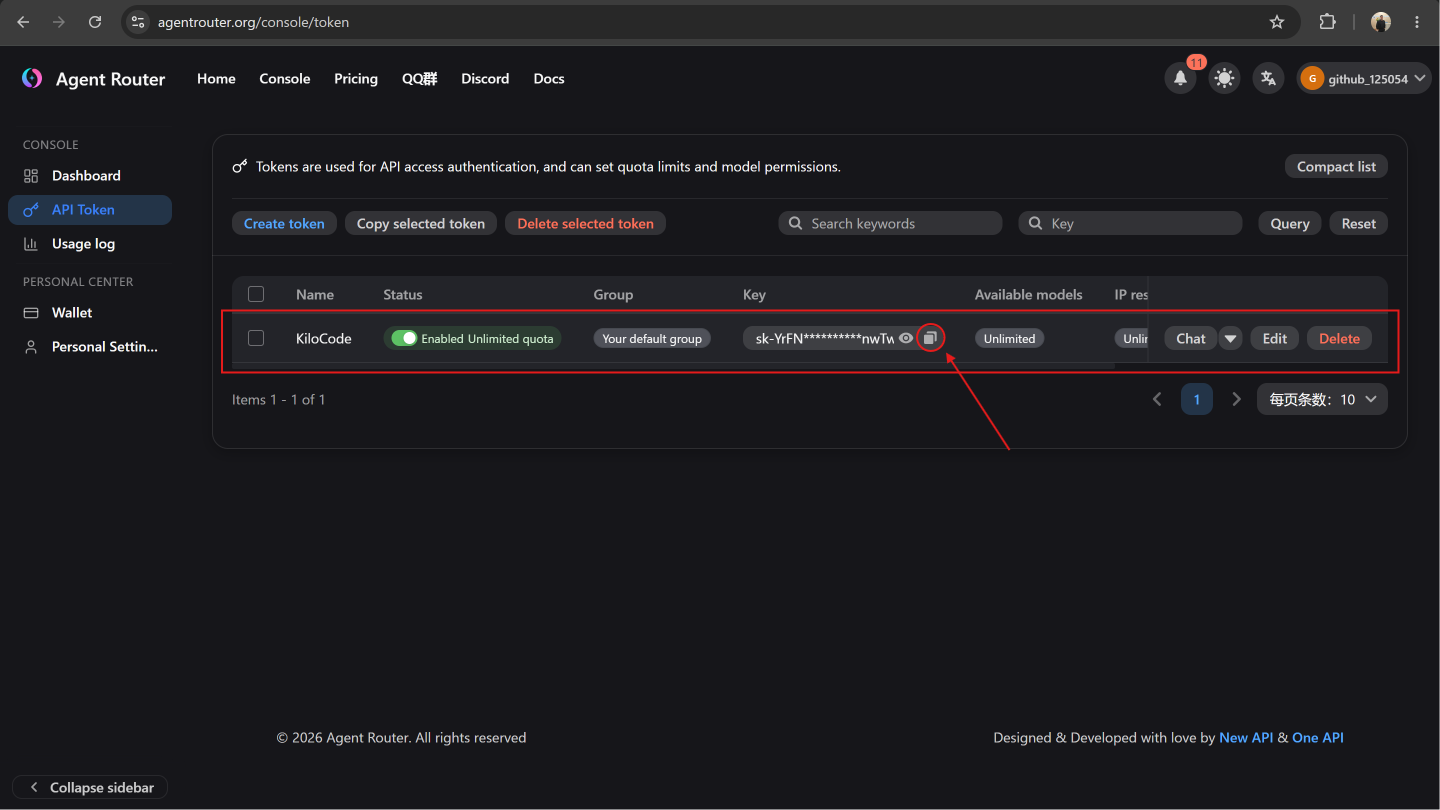Image resolution: width=1440 pixels, height=810 pixels.
Task: Click the Group column header
Action: [613, 295]
